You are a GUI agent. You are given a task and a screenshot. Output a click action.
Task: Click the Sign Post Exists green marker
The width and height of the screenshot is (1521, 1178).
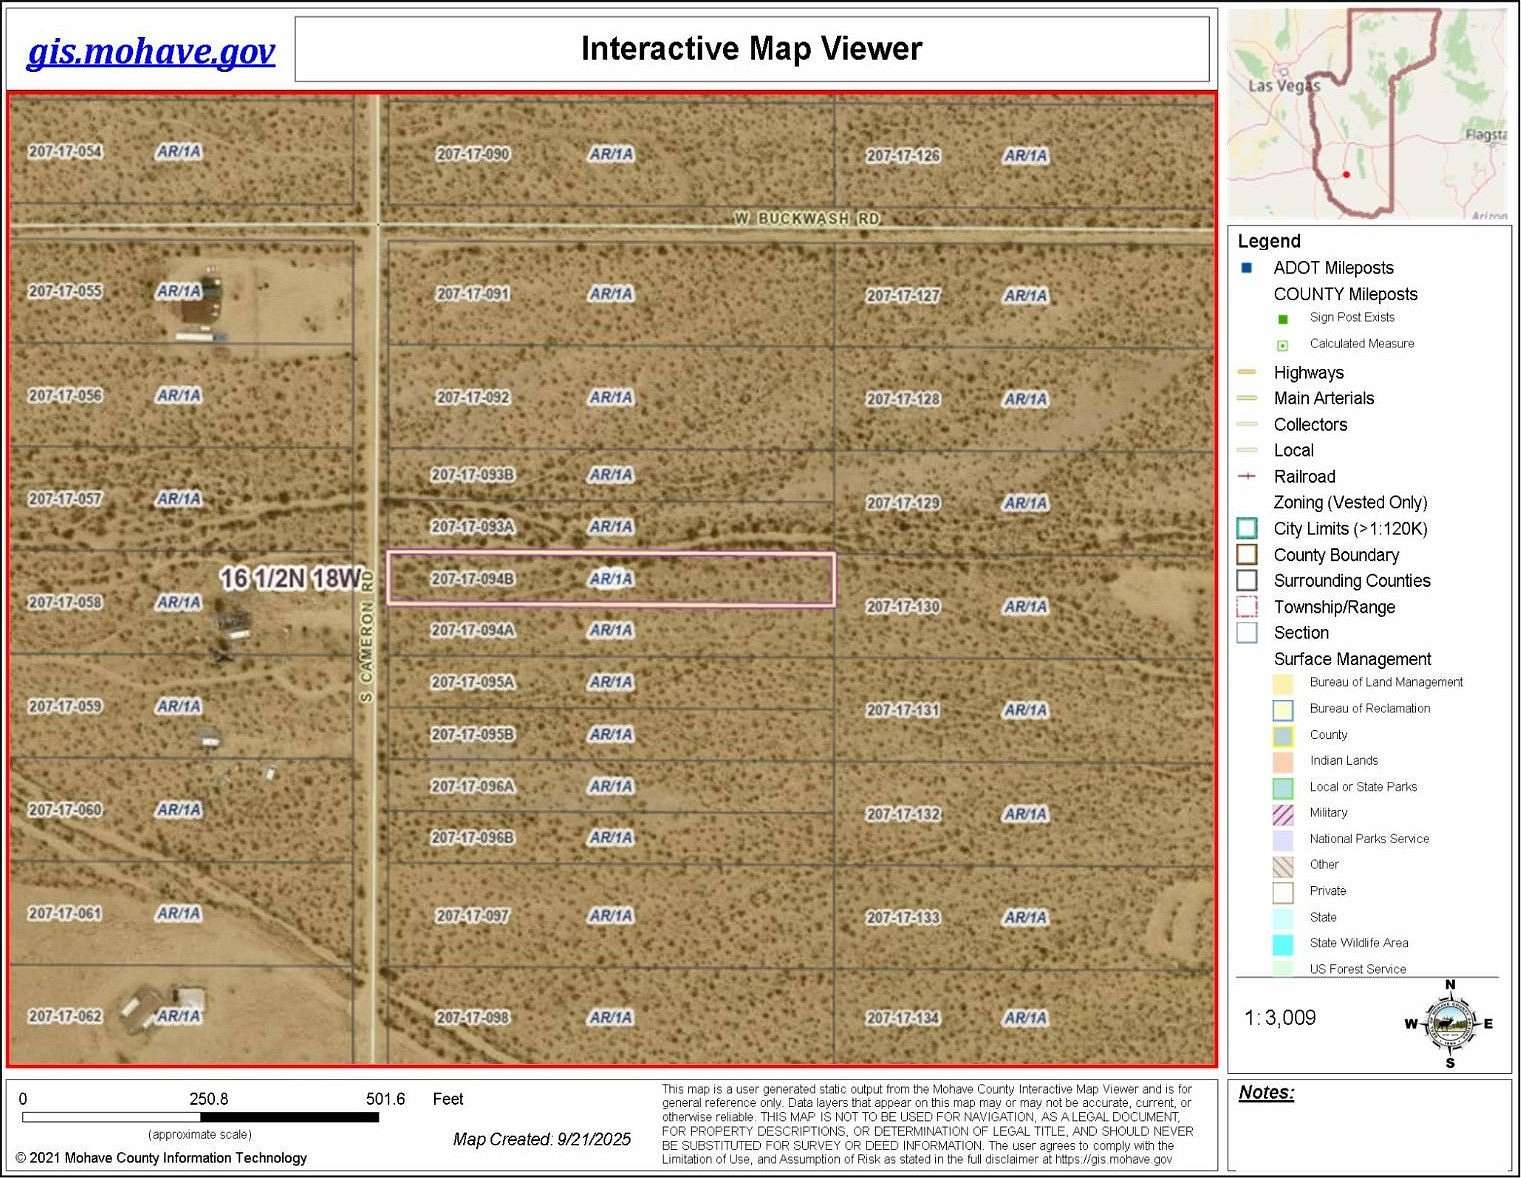click(x=1282, y=318)
